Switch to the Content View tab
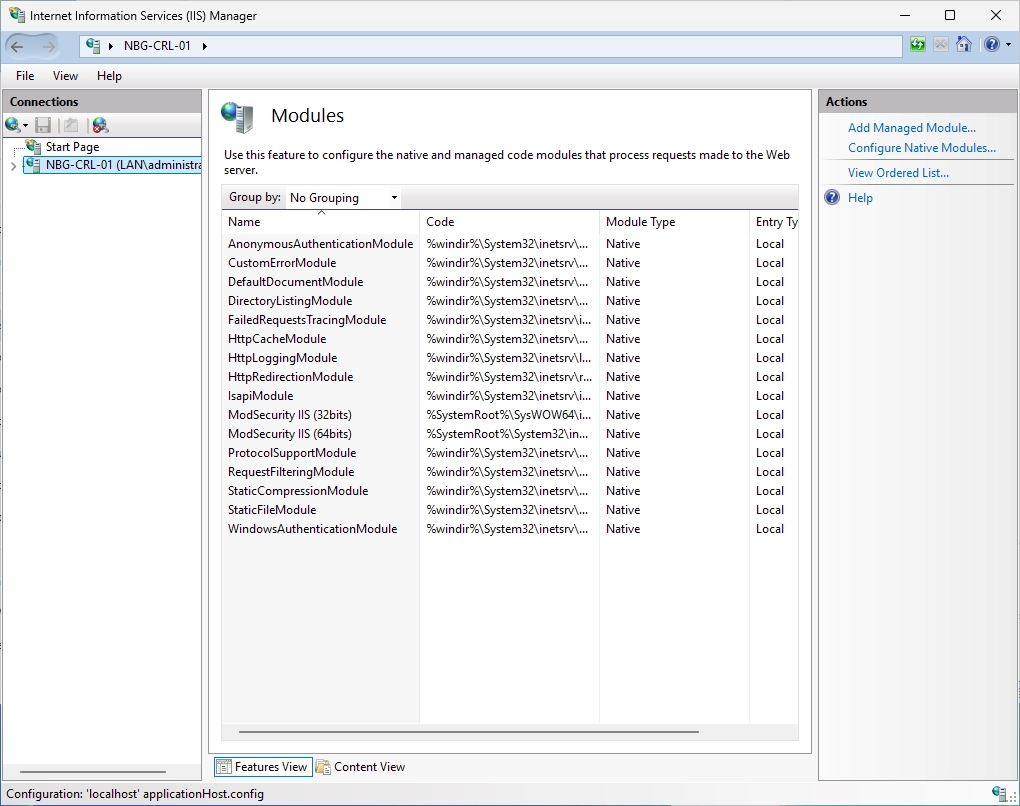Image resolution: width=1020 pixels, height=806 pixels. [361, 767]
